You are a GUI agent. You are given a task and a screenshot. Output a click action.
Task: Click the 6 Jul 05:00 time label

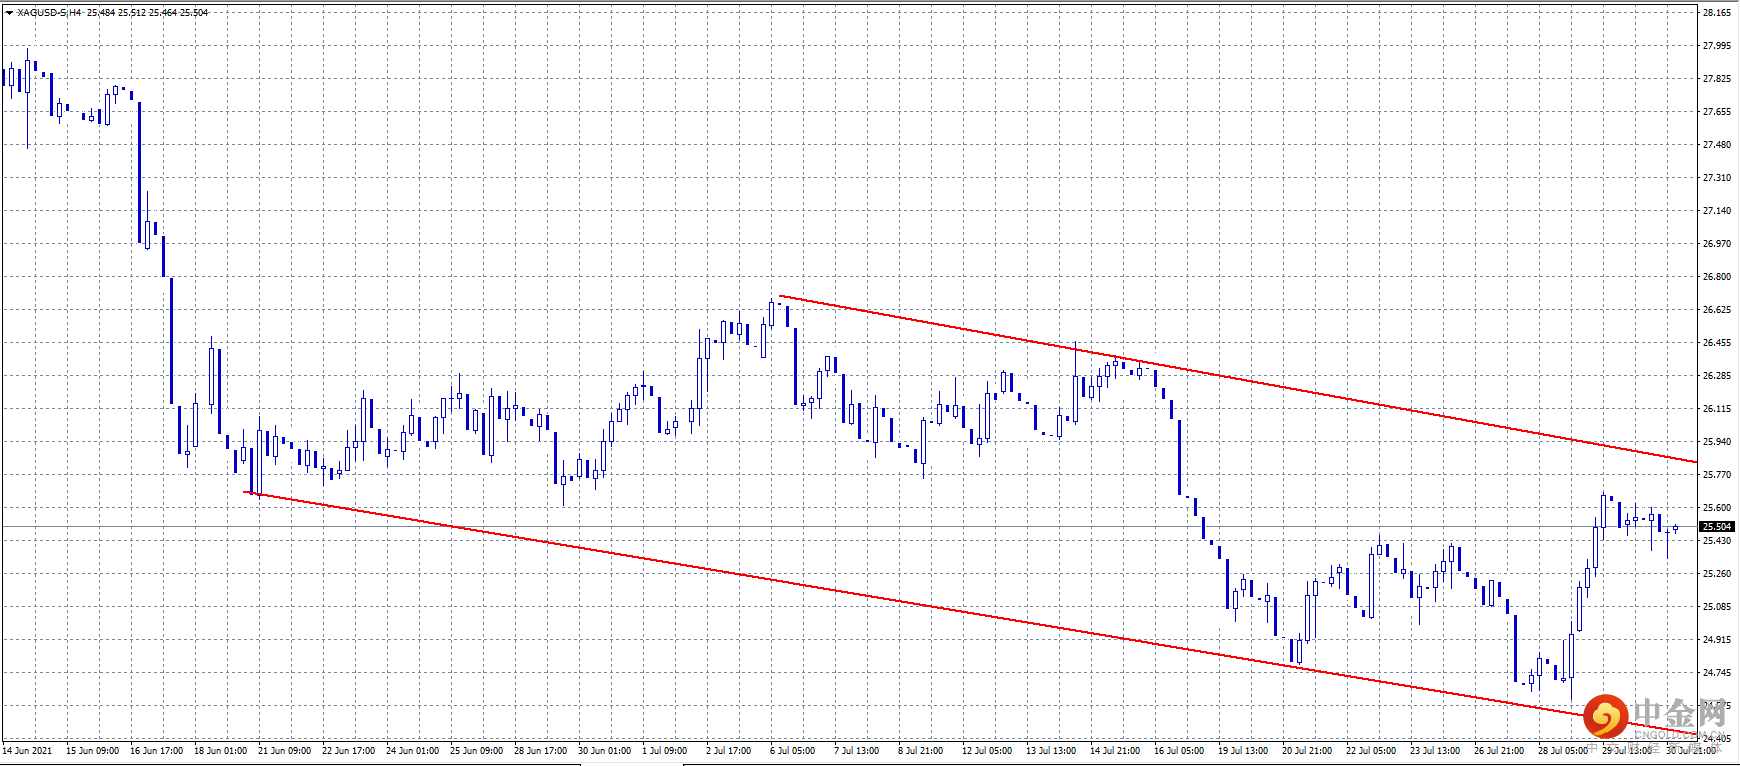click(792, 751)
